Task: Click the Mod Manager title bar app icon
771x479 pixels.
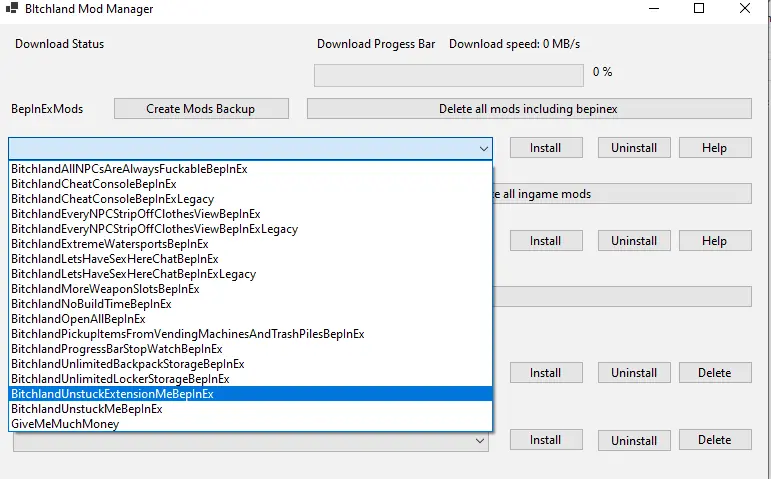Action: point(12,8)
